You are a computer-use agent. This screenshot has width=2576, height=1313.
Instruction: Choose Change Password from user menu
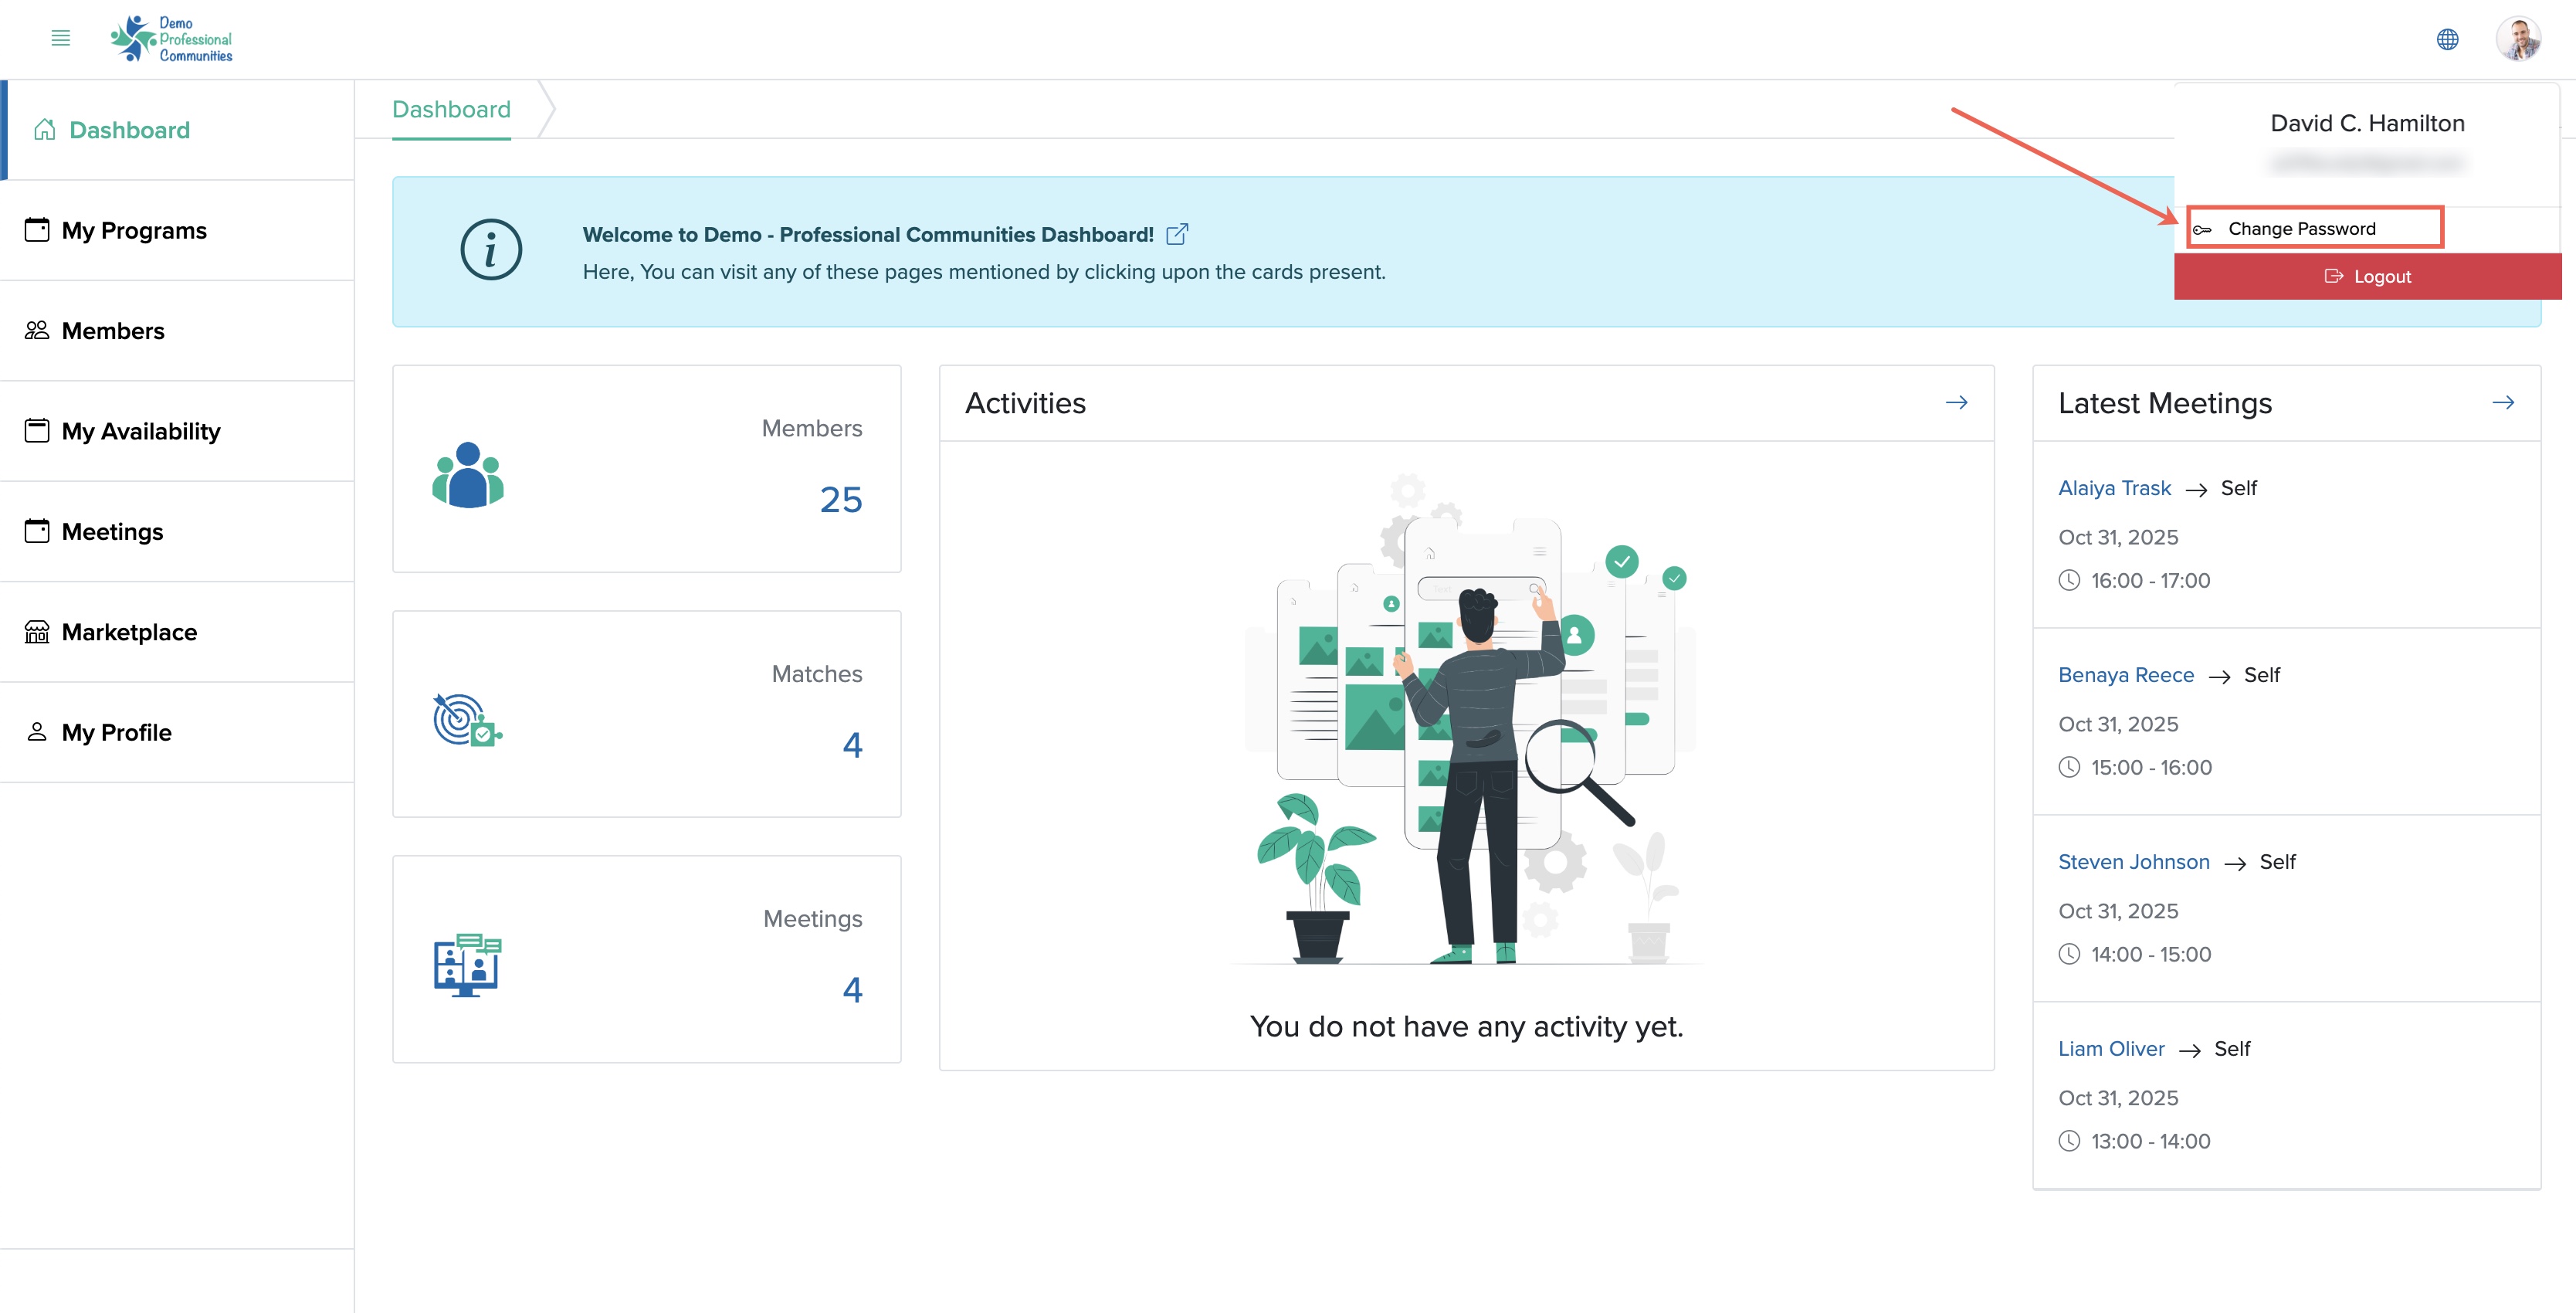(2314, 228)
